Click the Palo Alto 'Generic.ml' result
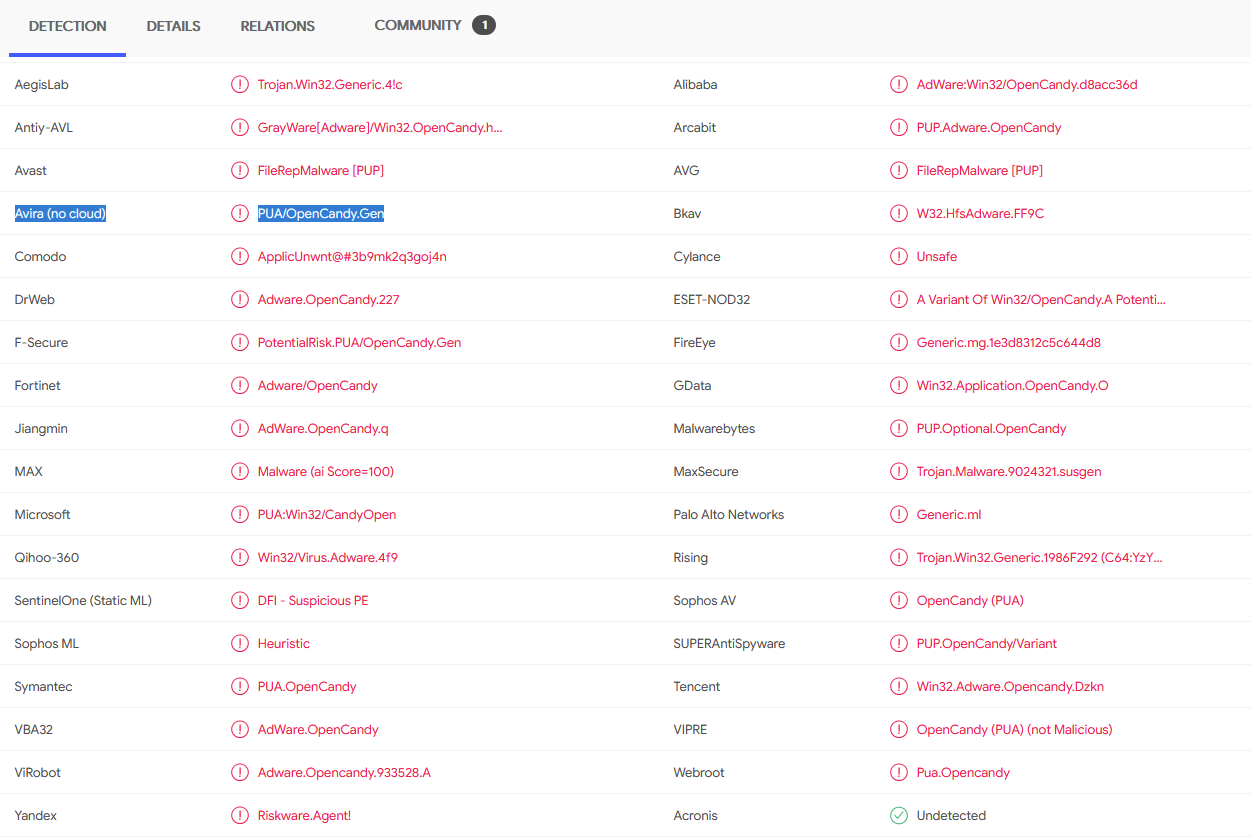 pos(949,515)
